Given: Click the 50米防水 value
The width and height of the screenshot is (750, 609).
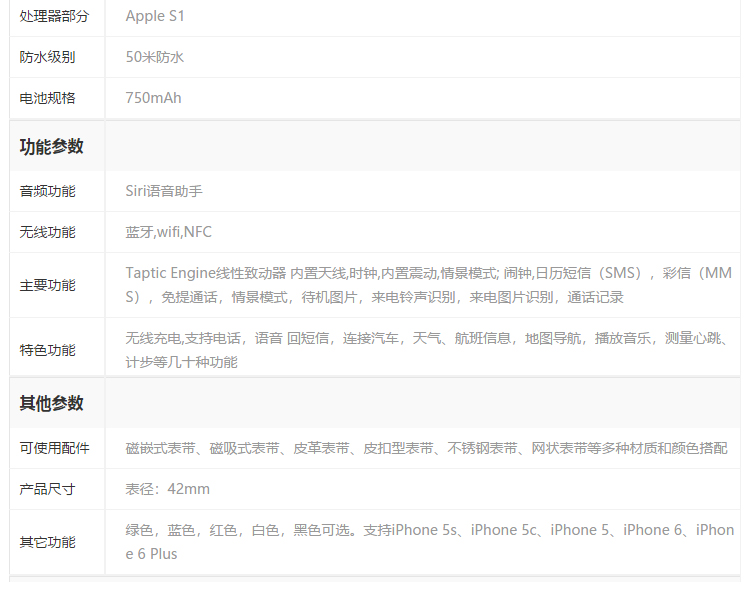Looking at the screenshot, I should click(154, 57).
